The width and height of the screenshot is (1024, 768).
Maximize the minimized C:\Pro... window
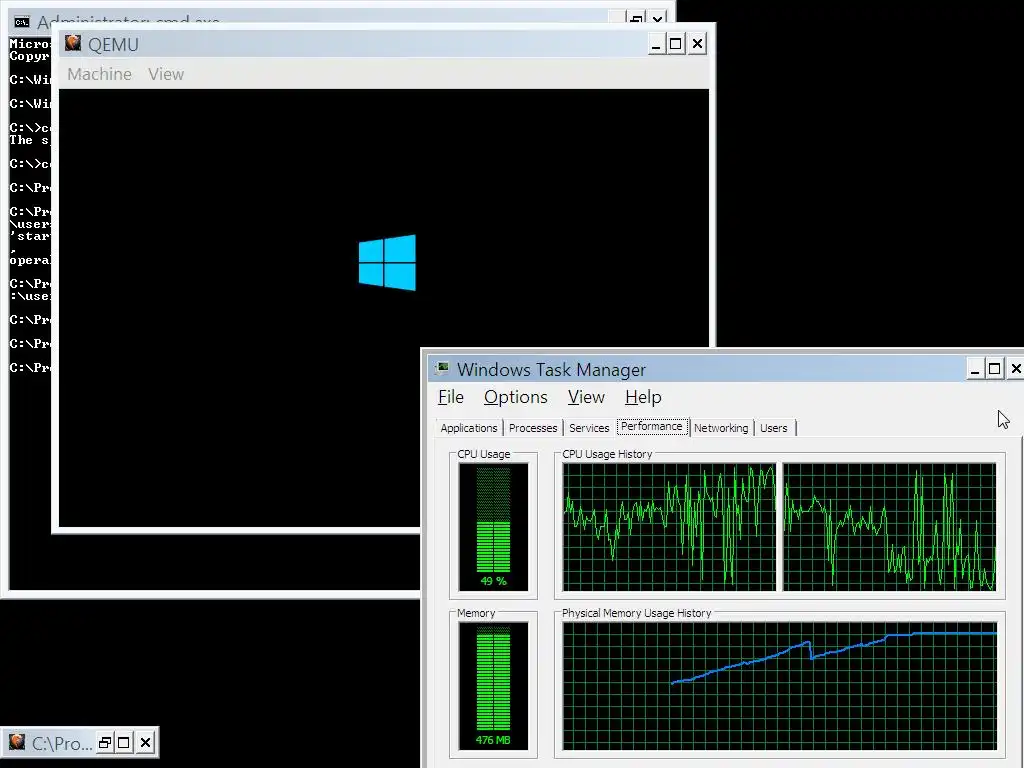coord(124,743)
